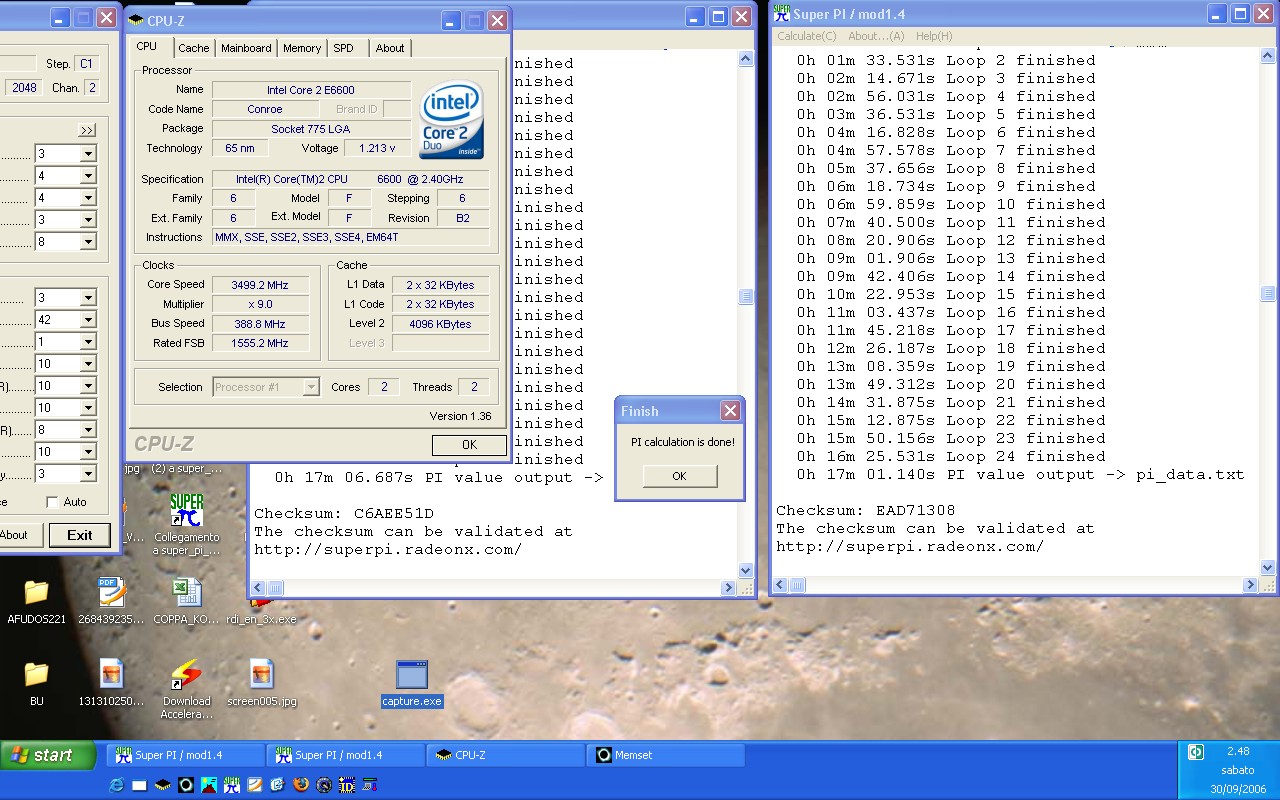Expand the Memset dropdown showing value 4

pos(88,176)
